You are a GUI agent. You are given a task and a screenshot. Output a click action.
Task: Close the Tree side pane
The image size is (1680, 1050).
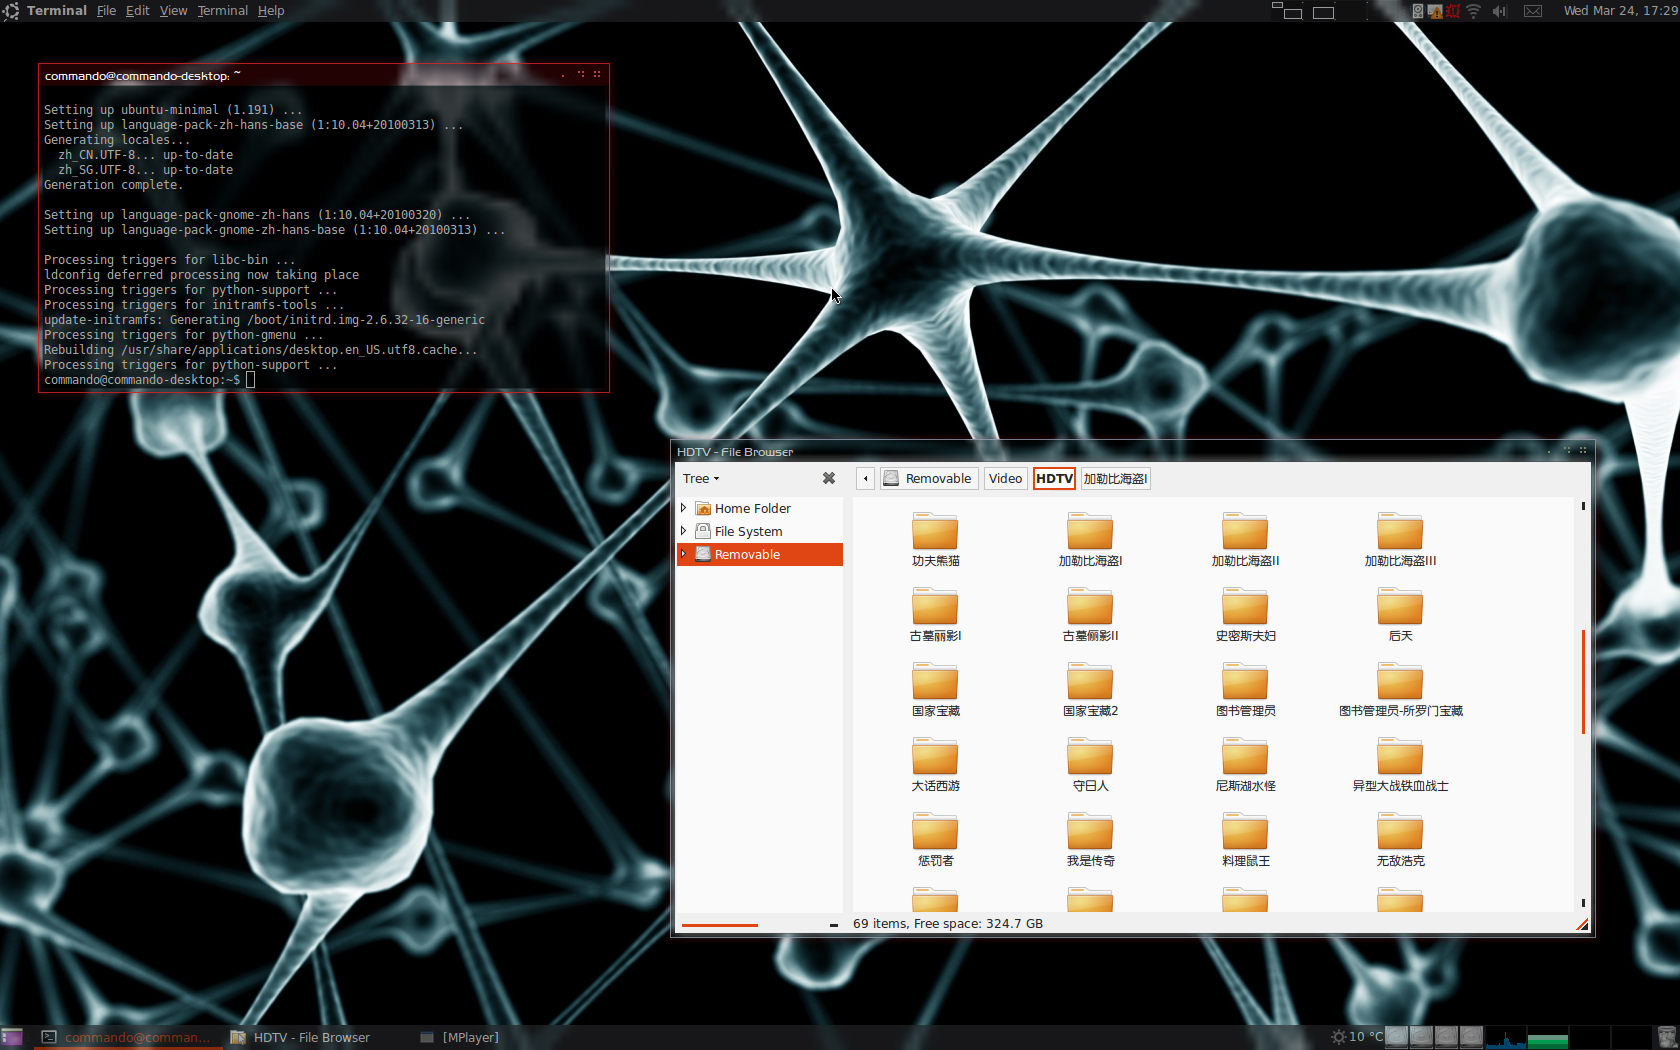pyautogui.click(x=829, y=478)
